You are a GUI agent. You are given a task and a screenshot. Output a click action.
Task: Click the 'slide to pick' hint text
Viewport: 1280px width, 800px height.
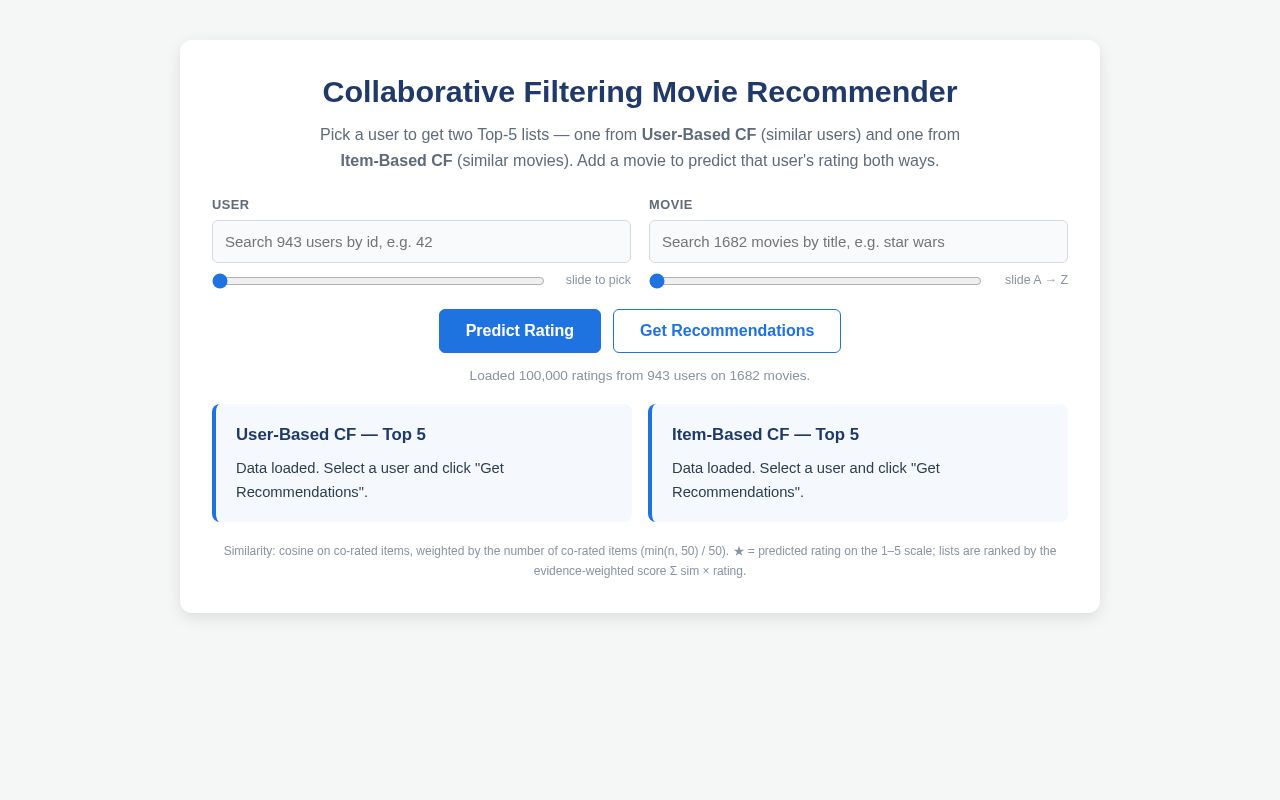point(598,280)
